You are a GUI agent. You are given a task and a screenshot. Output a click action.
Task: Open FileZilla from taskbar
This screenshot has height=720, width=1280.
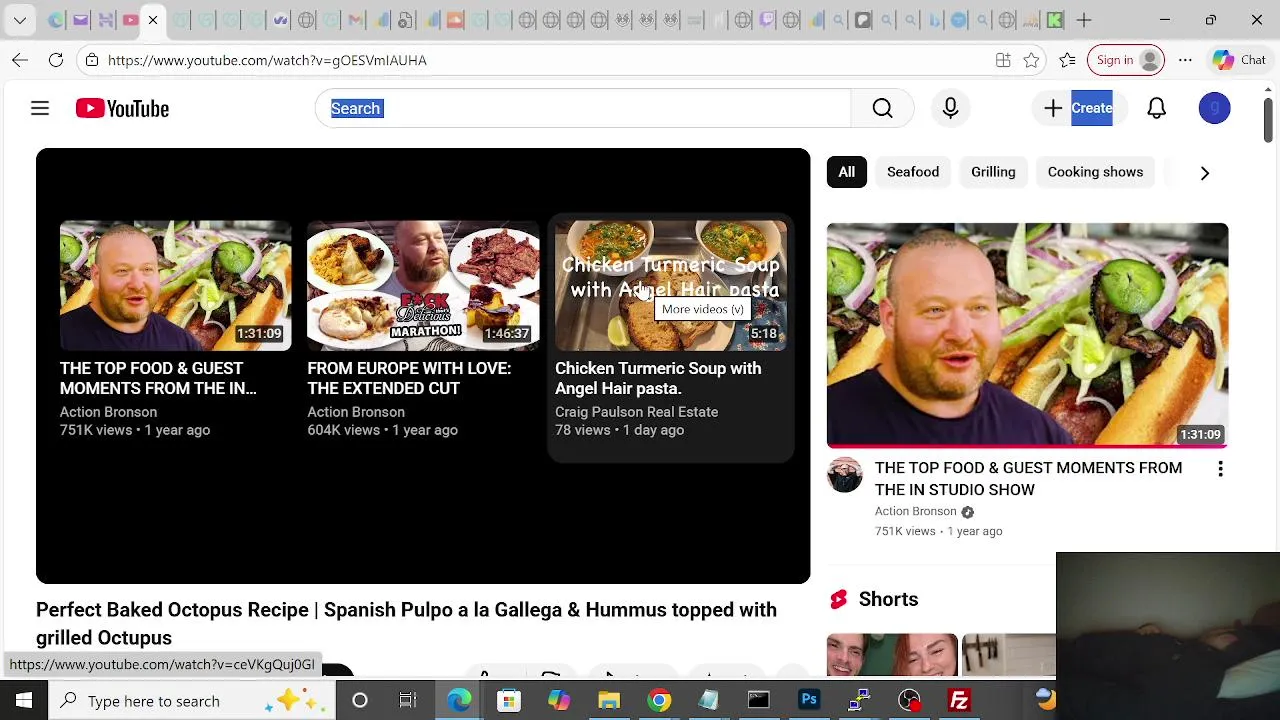click(x=959, y=701)
